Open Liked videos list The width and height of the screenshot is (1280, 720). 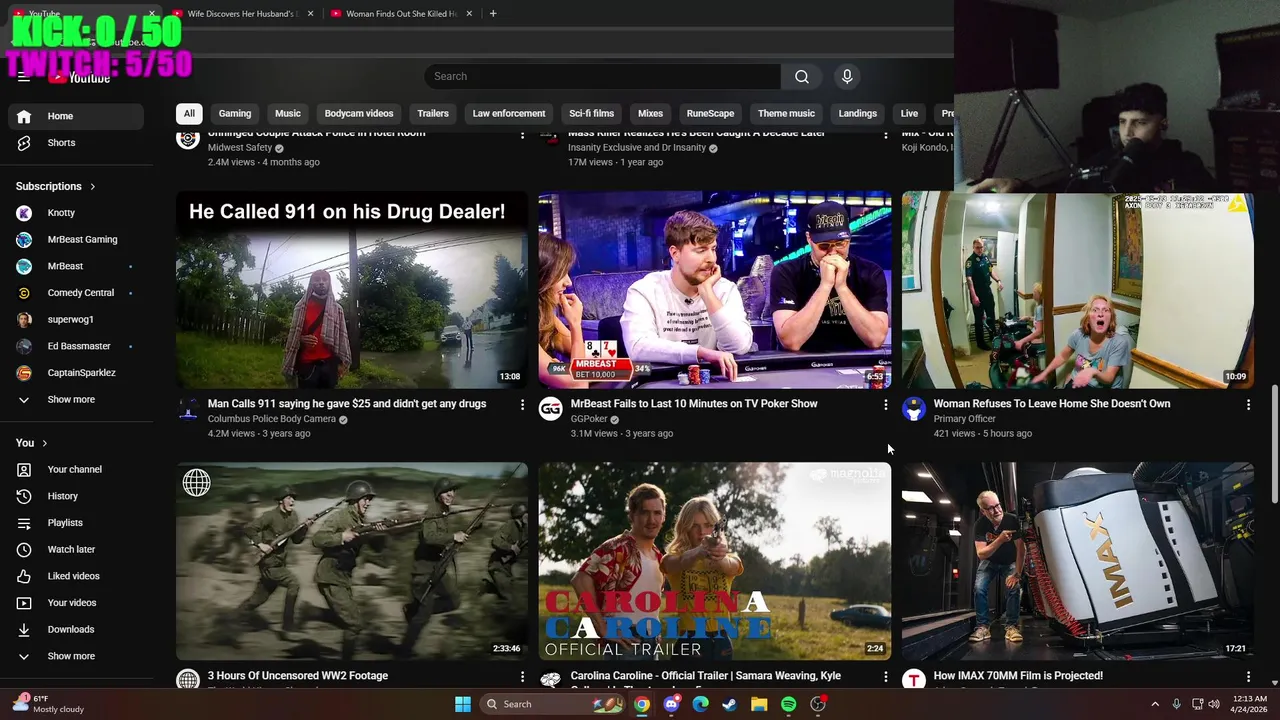(76, 576)
